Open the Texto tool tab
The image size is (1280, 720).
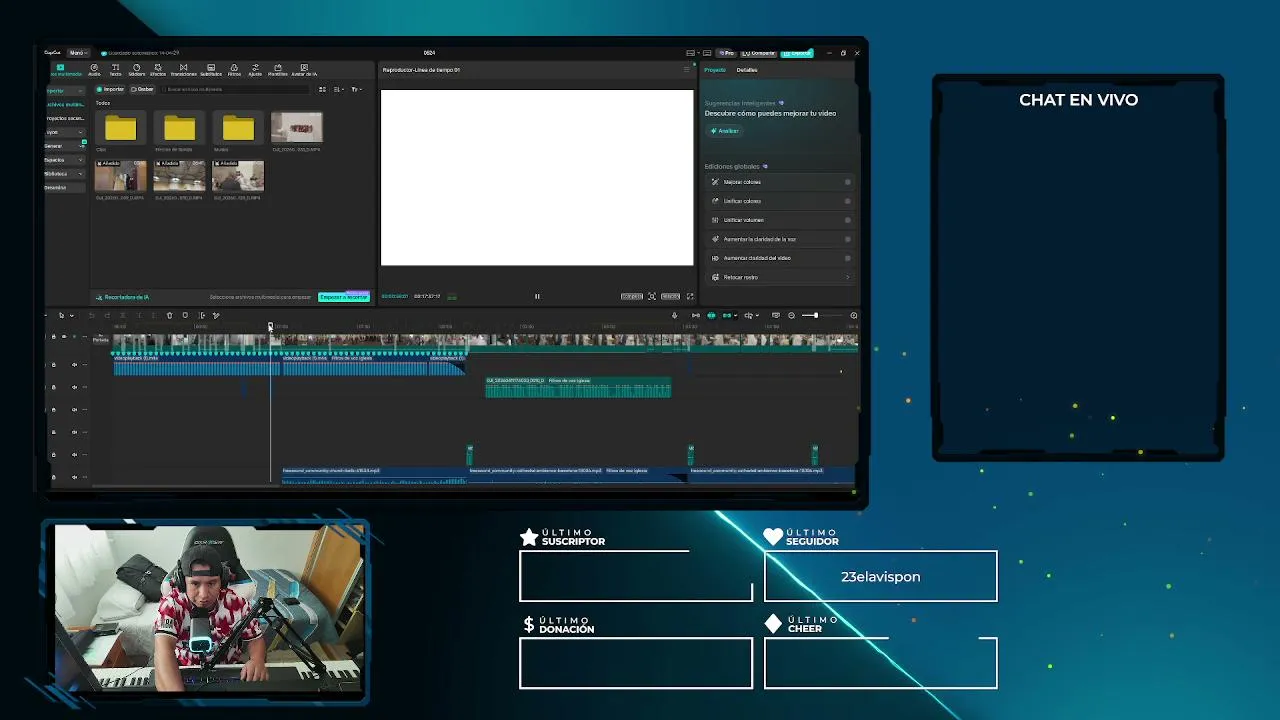tap(115, 70)
